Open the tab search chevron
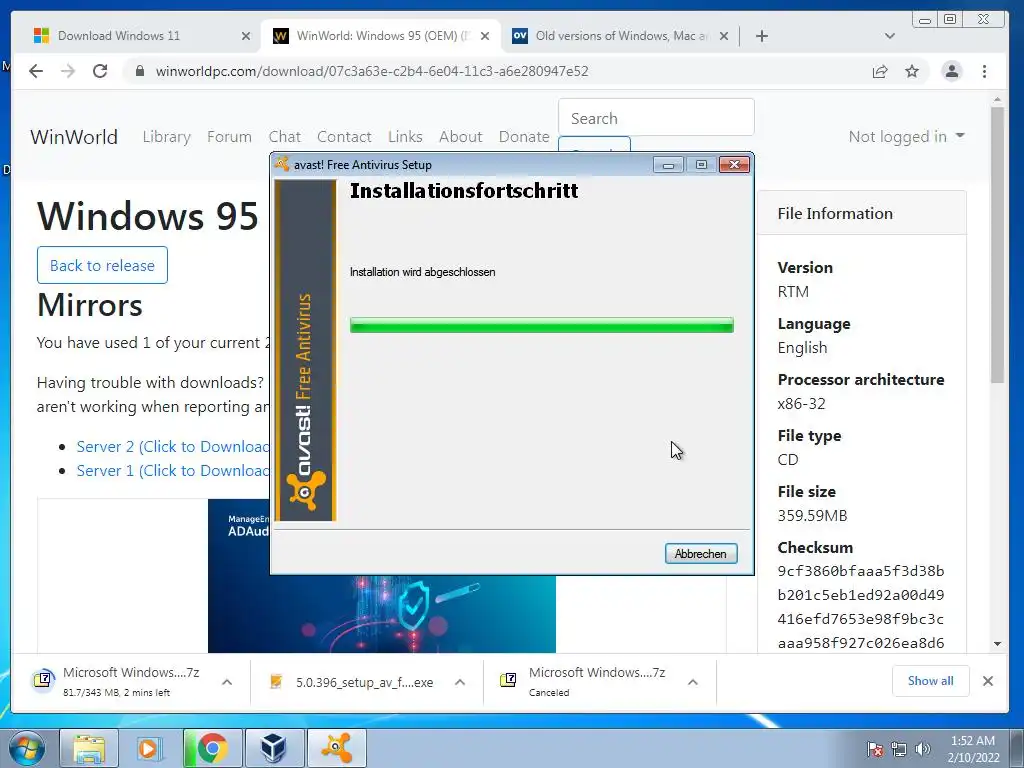 click(x=889, y=36)
